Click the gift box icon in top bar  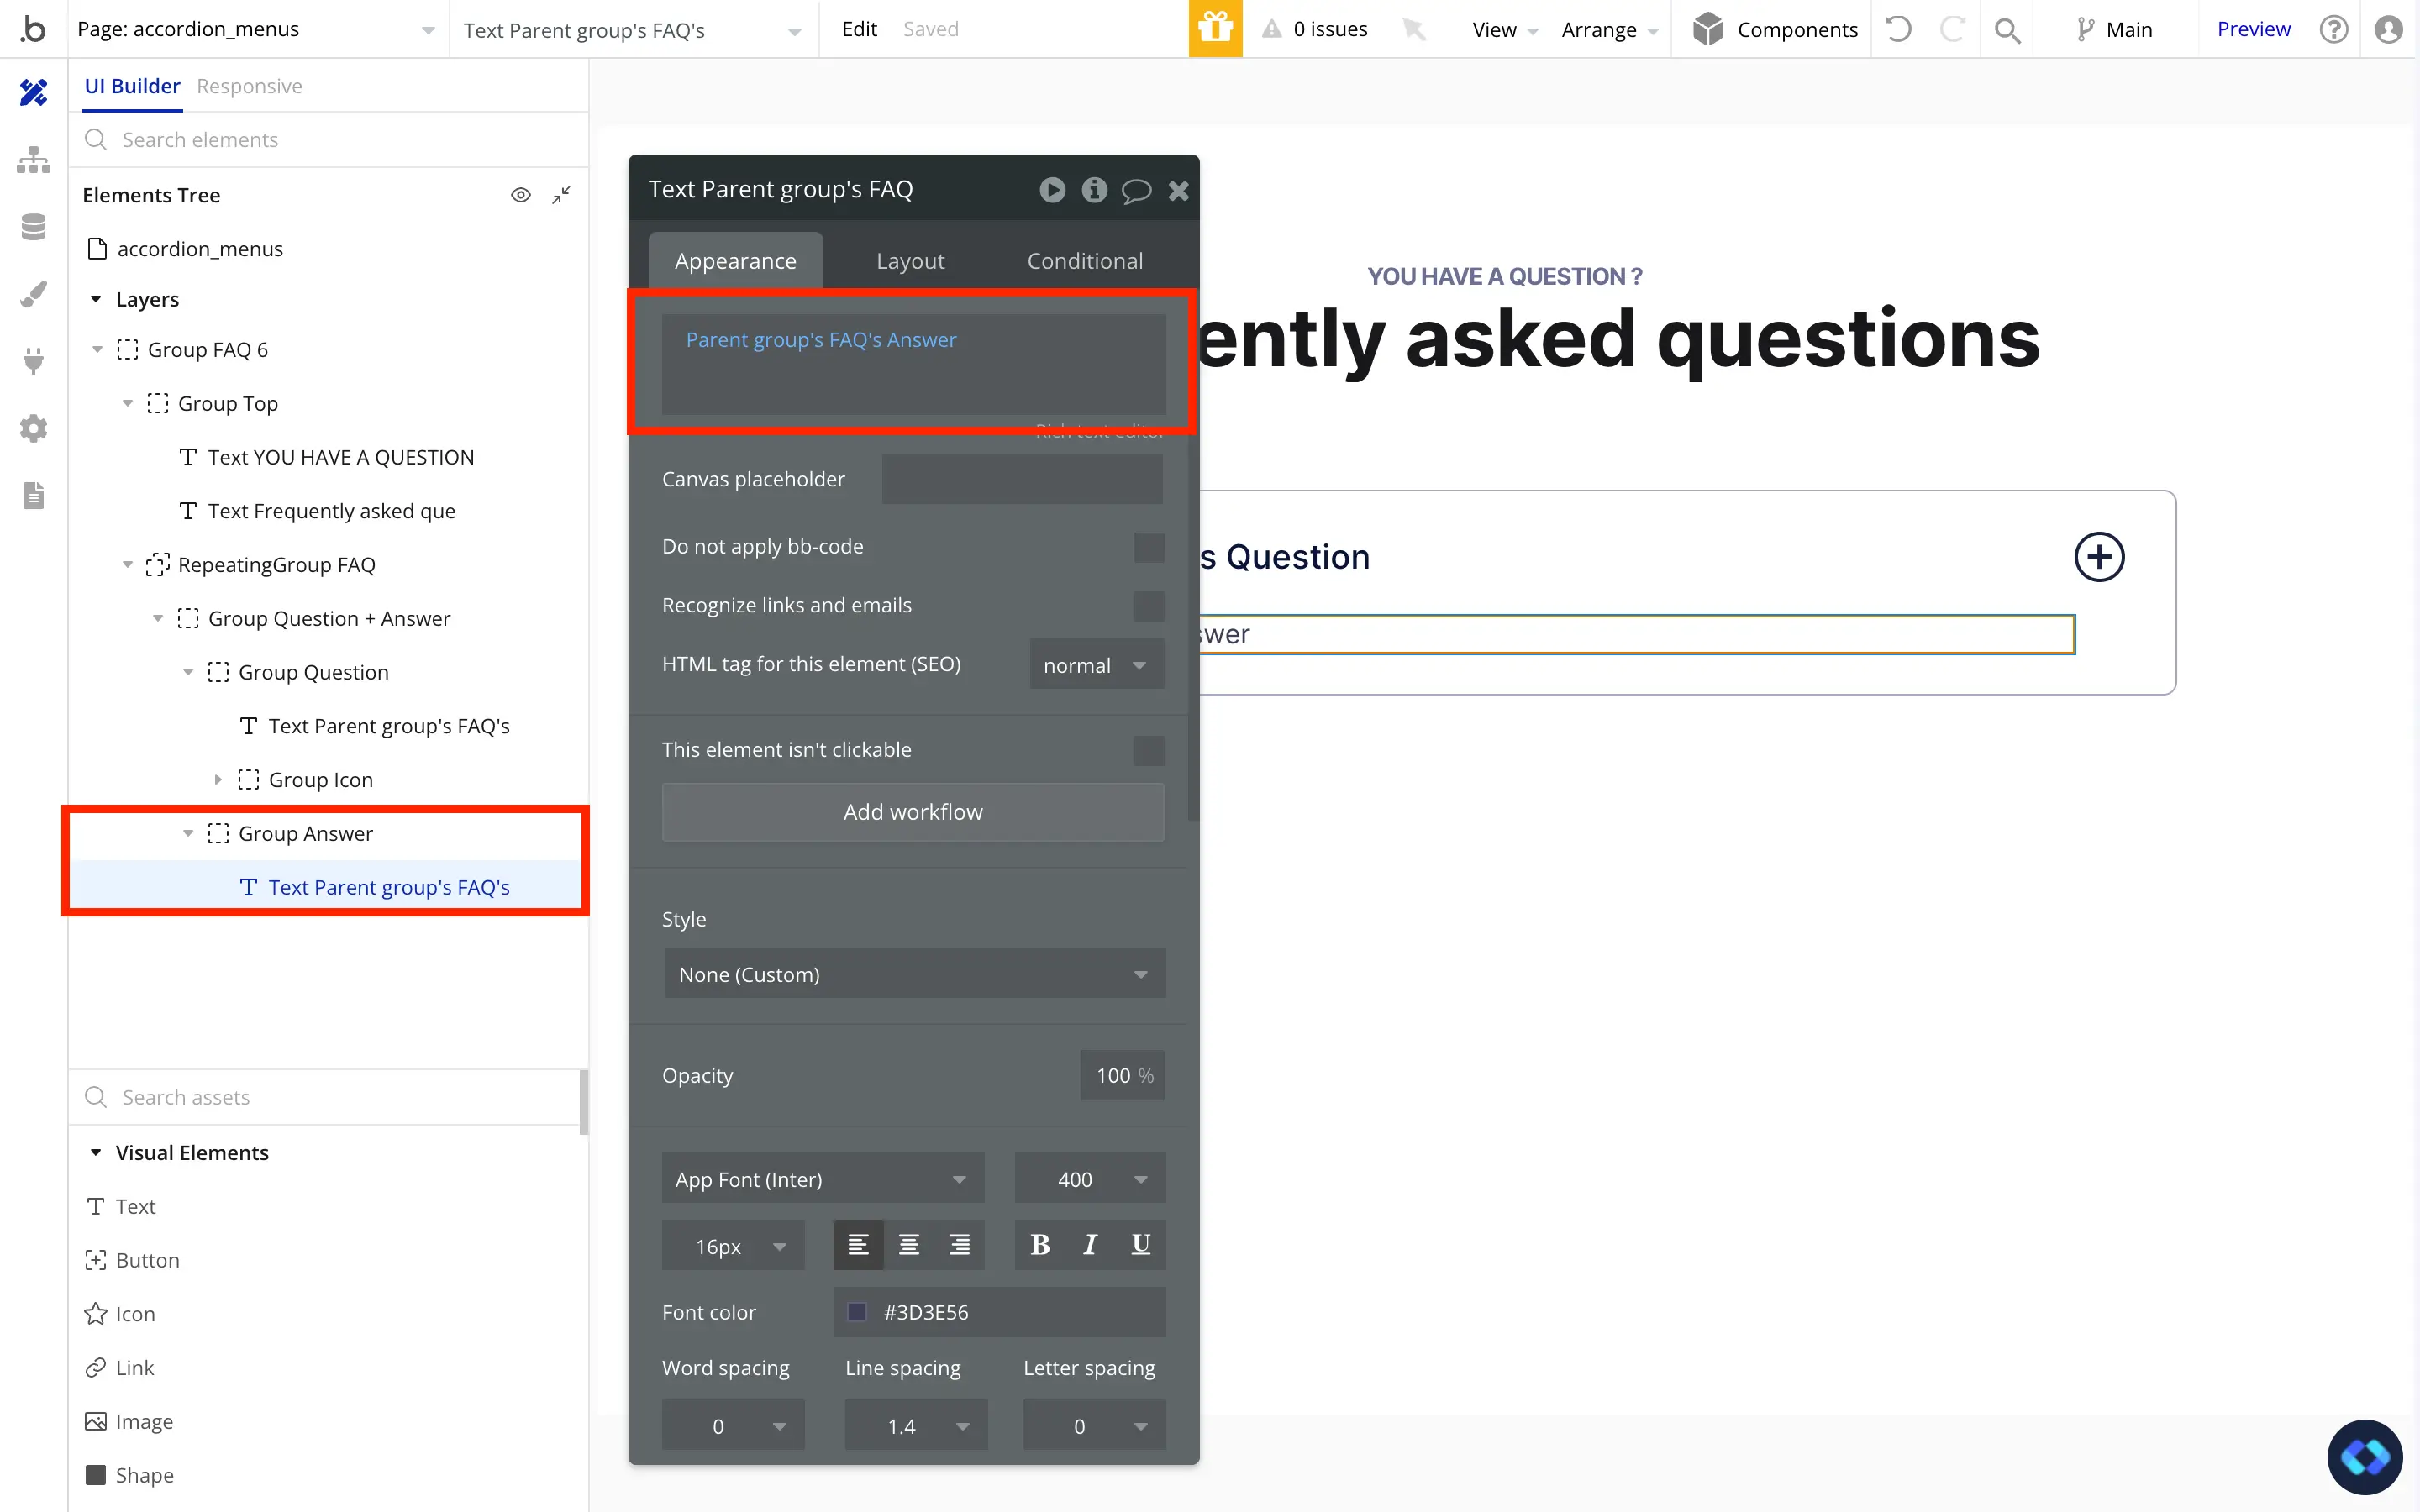(x=1215, y=29)
